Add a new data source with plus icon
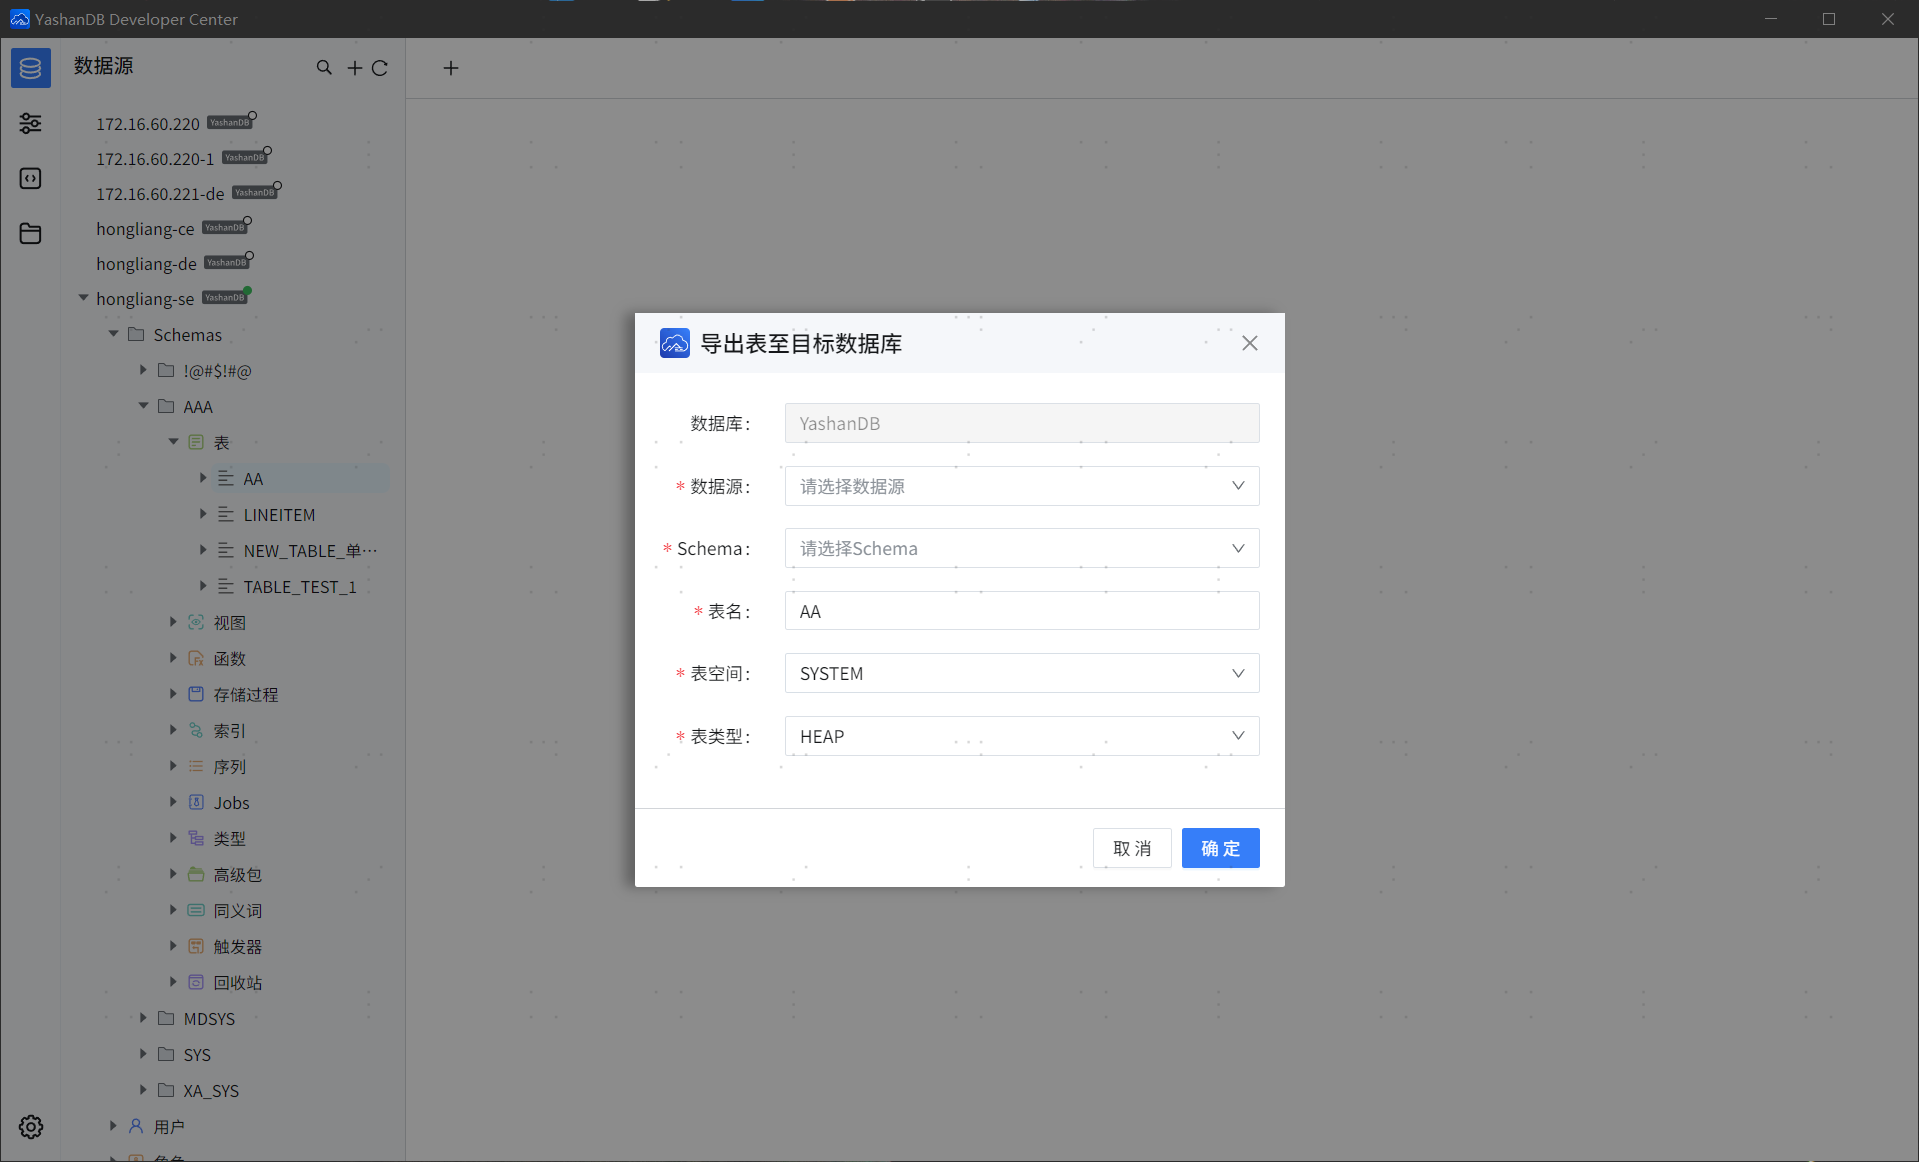The width and height of the screenshot is (1919, 1162). (x=354, y=68)
